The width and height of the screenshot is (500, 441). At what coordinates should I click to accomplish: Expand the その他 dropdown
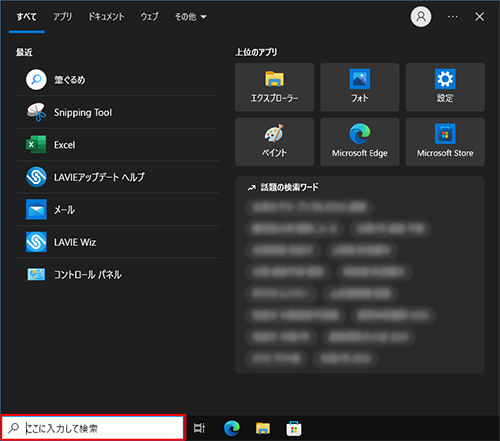(x=191, y=17)
